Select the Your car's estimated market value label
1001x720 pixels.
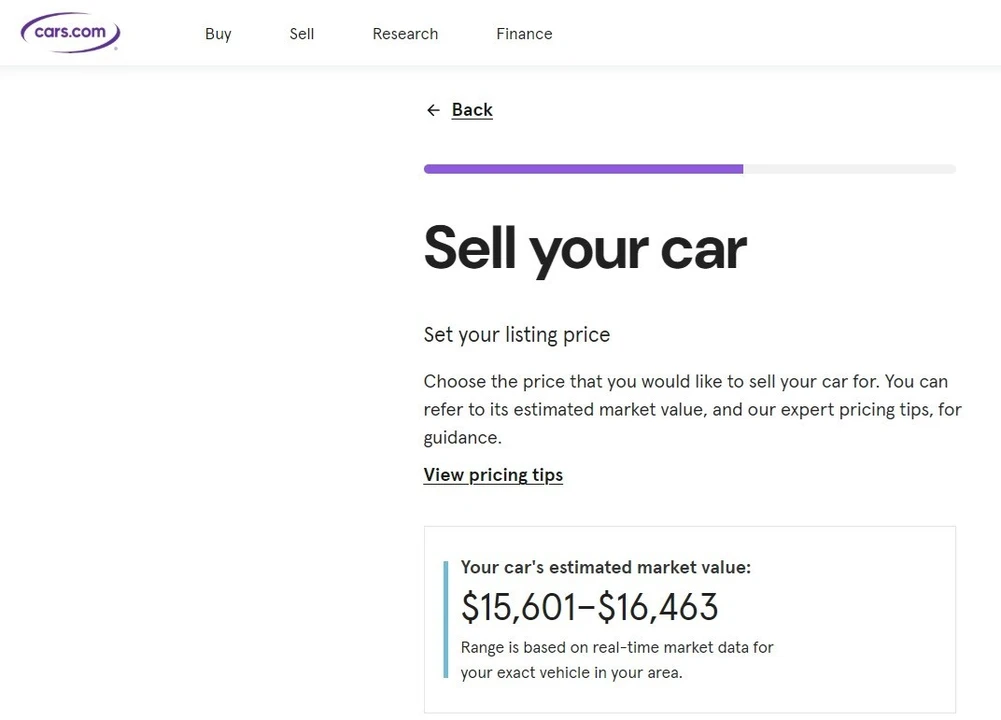click(606, 567)
